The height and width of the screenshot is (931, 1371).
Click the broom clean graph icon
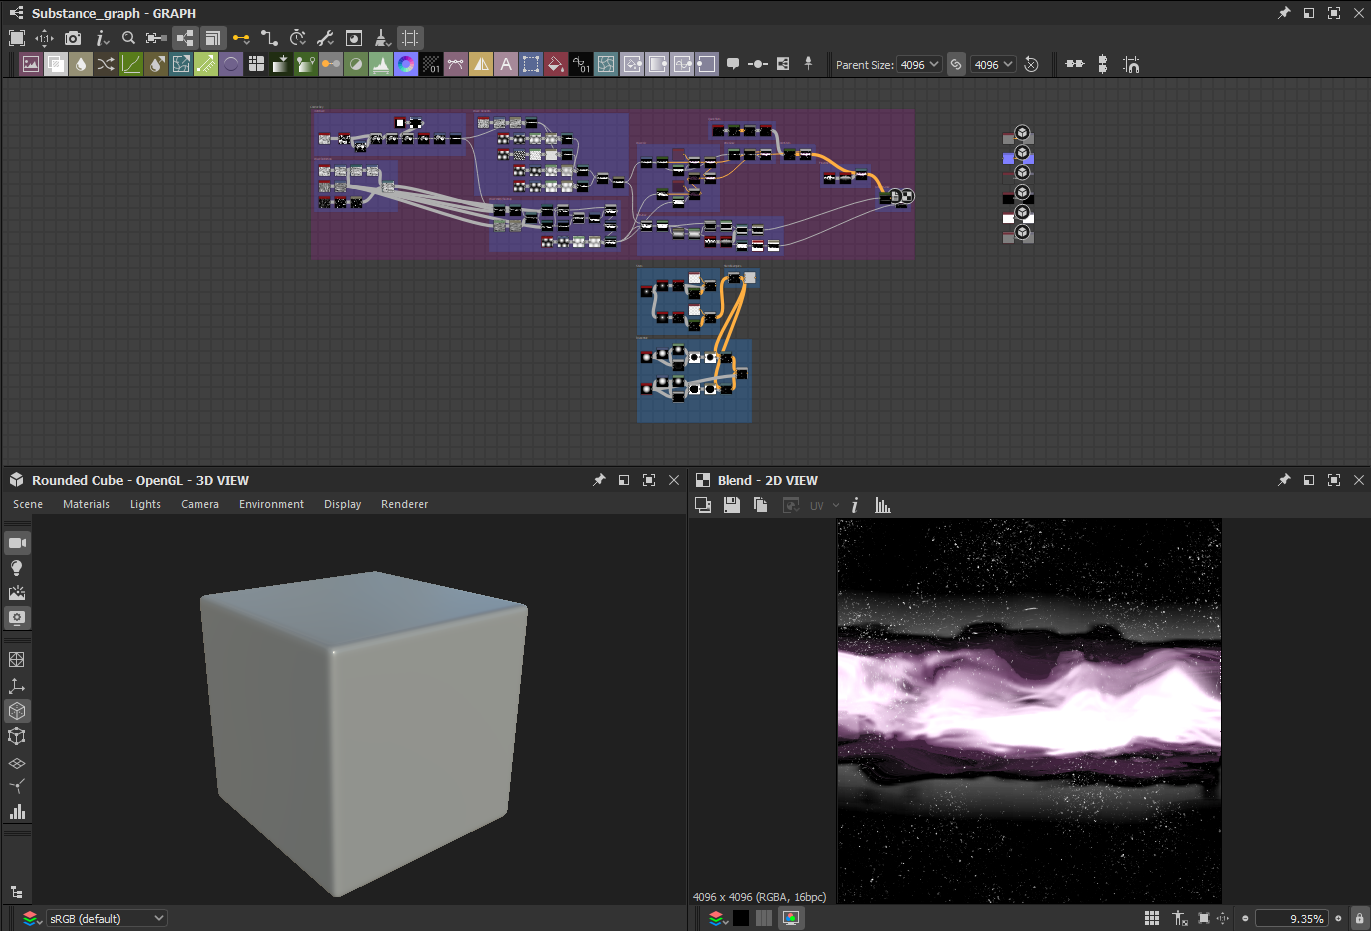click(x=382, y=38)
